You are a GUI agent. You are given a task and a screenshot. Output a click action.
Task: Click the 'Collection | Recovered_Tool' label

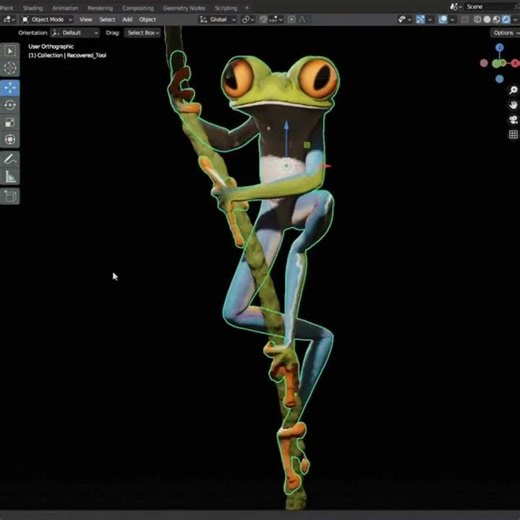pyautogui.click(x=67, y=55)
